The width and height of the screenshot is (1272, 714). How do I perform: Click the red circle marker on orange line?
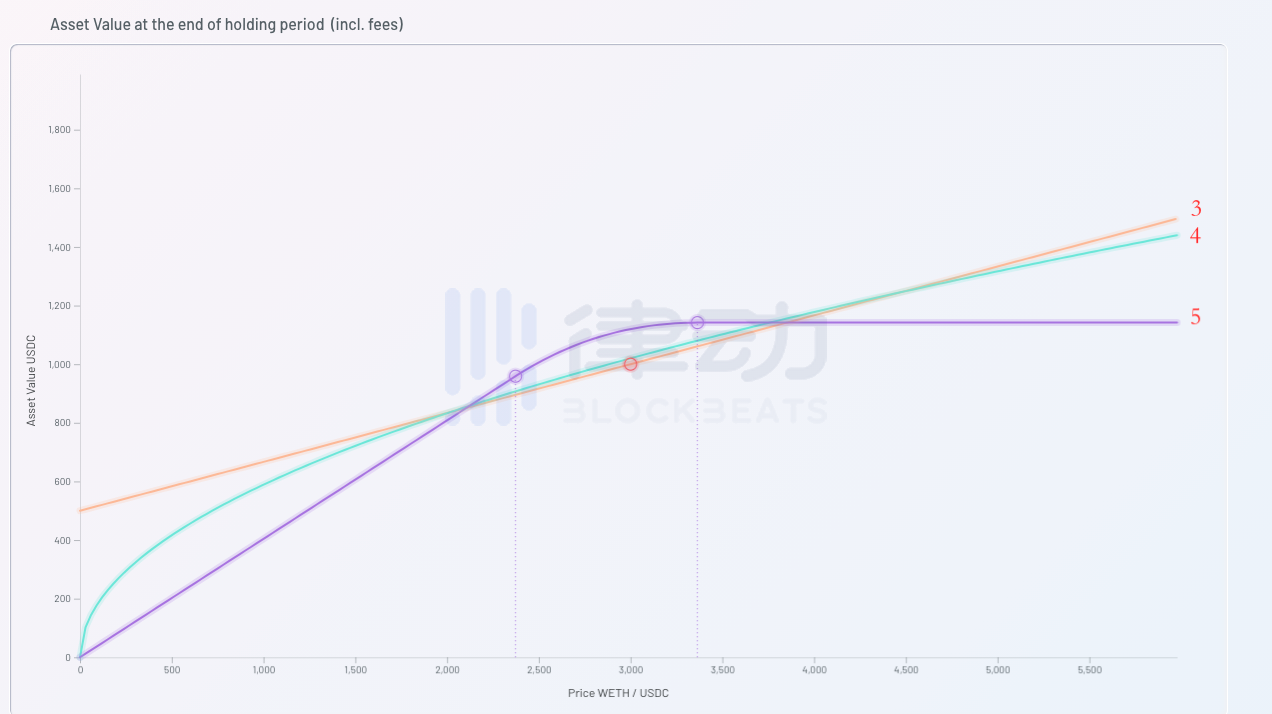click(x=630, y=364)
